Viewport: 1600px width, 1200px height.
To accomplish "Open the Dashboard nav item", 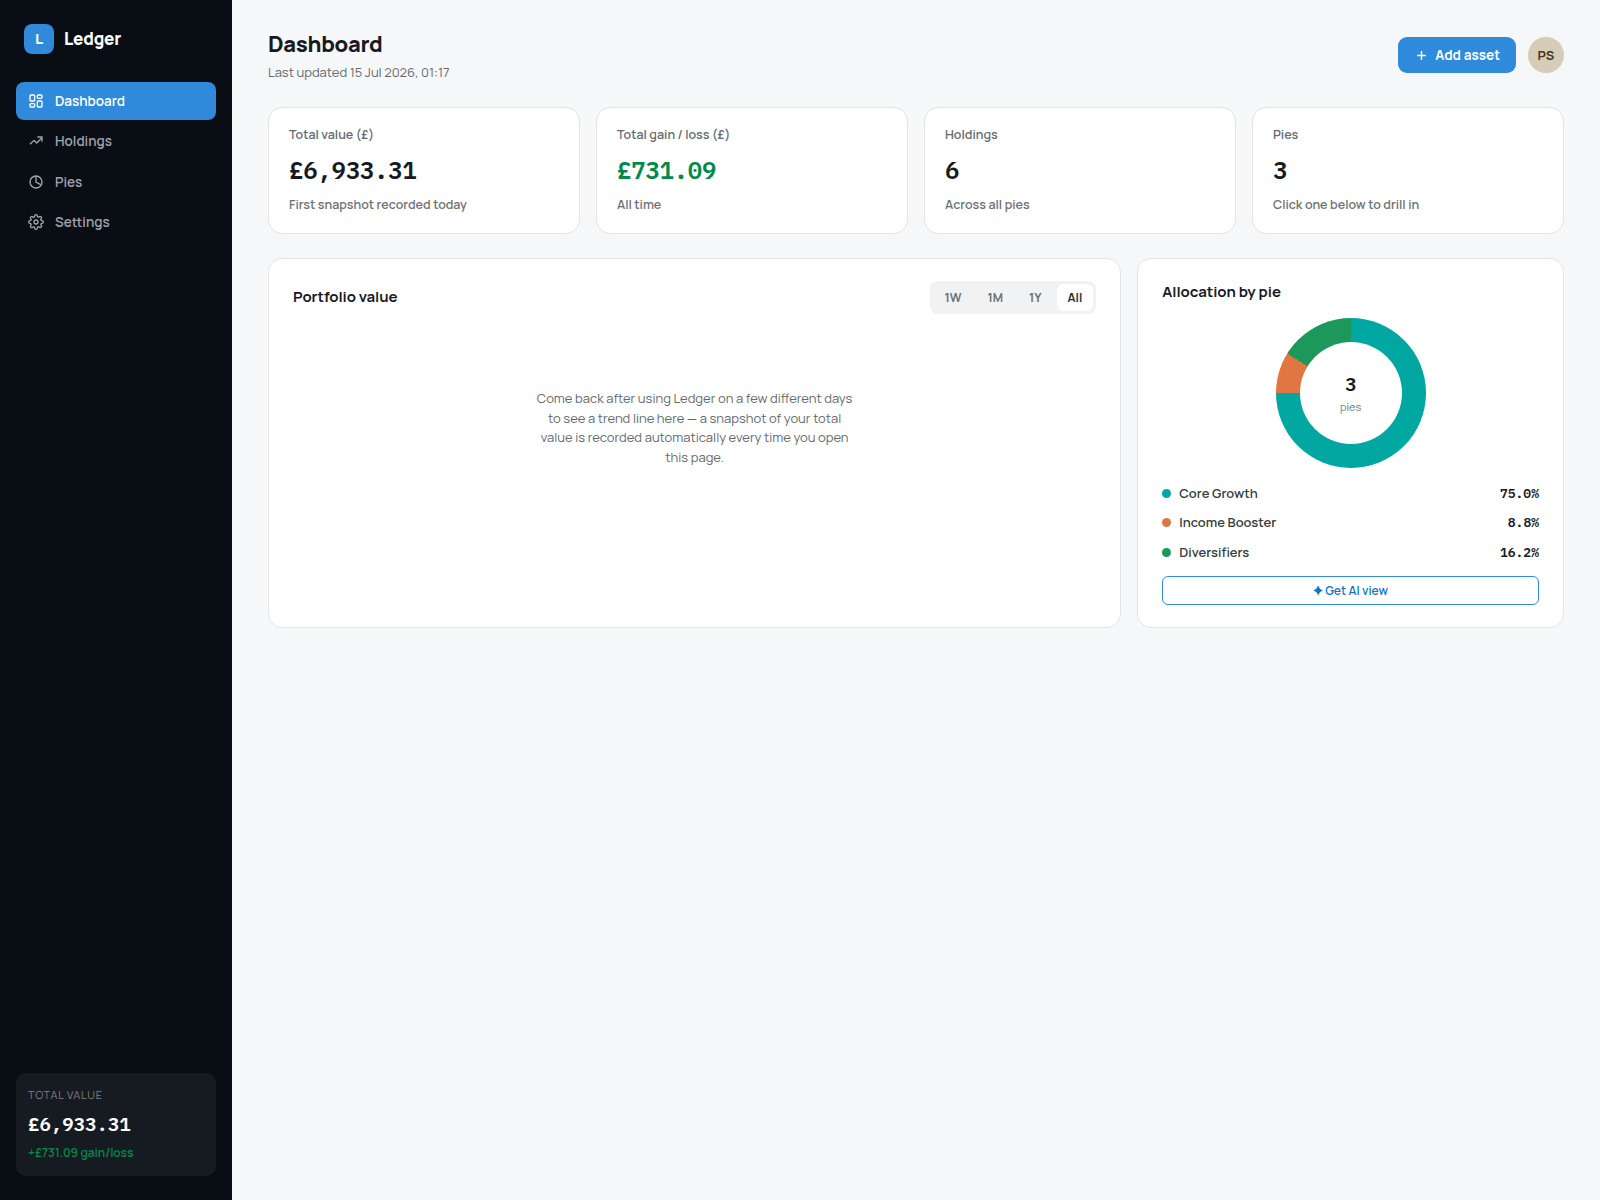I will coord(116,101).
